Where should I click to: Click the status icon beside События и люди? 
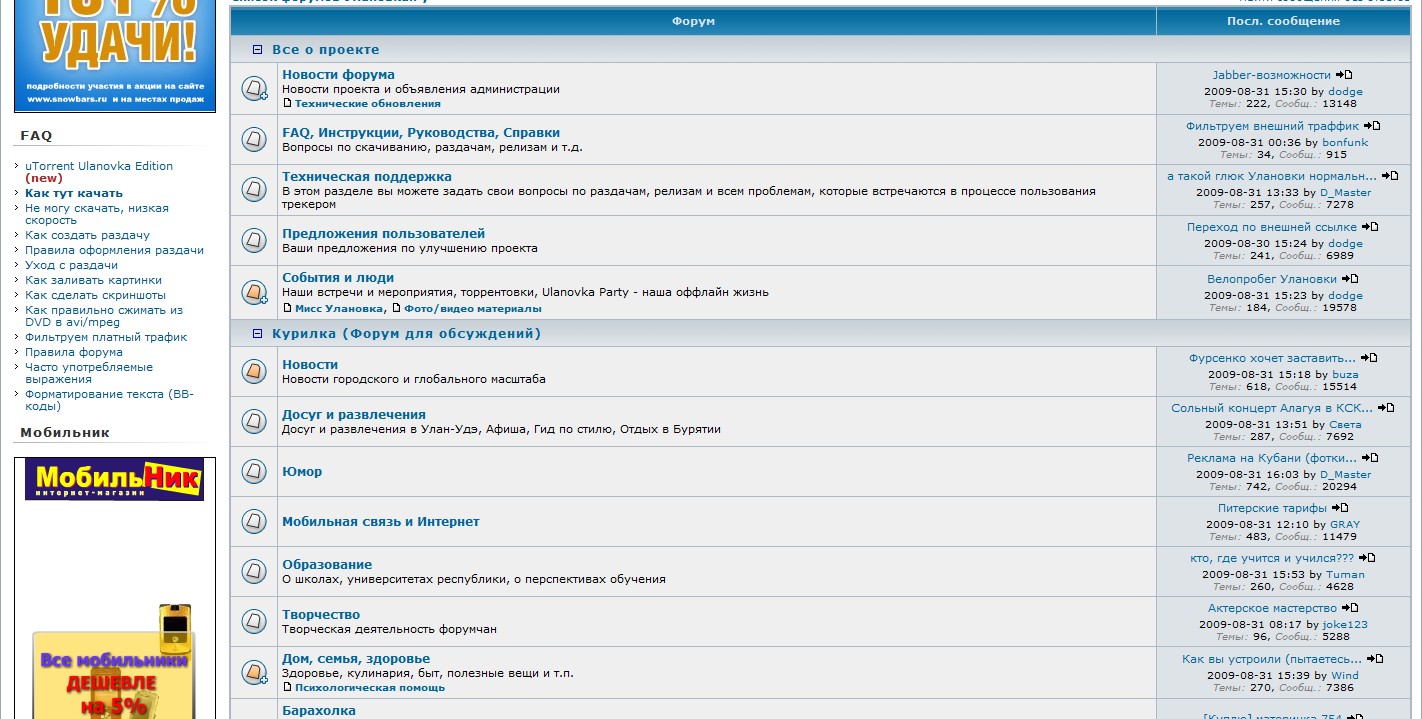[x=254, y=293]
